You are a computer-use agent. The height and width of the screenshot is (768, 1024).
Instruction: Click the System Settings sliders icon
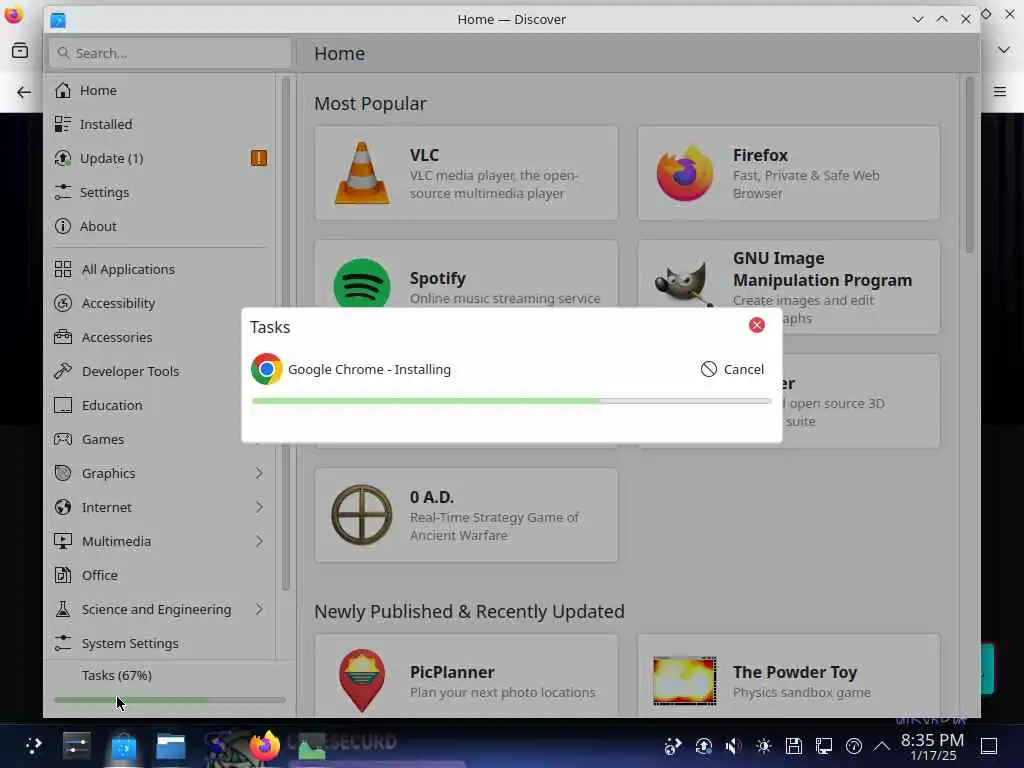pos(63,643)
